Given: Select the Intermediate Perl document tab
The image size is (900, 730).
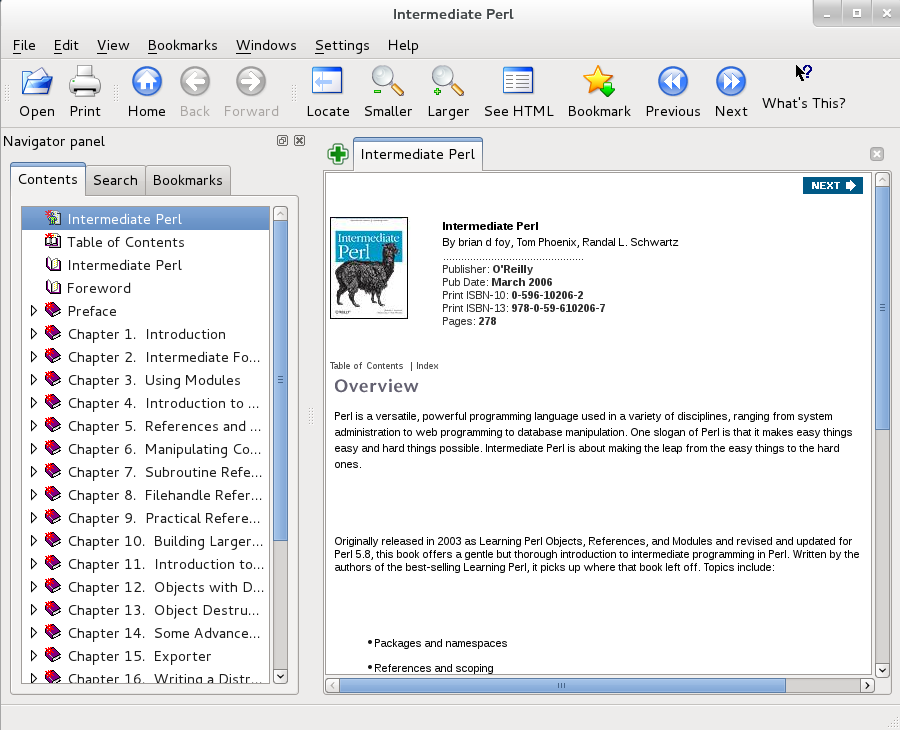Looking at the screenshot, I should point(418,154).
